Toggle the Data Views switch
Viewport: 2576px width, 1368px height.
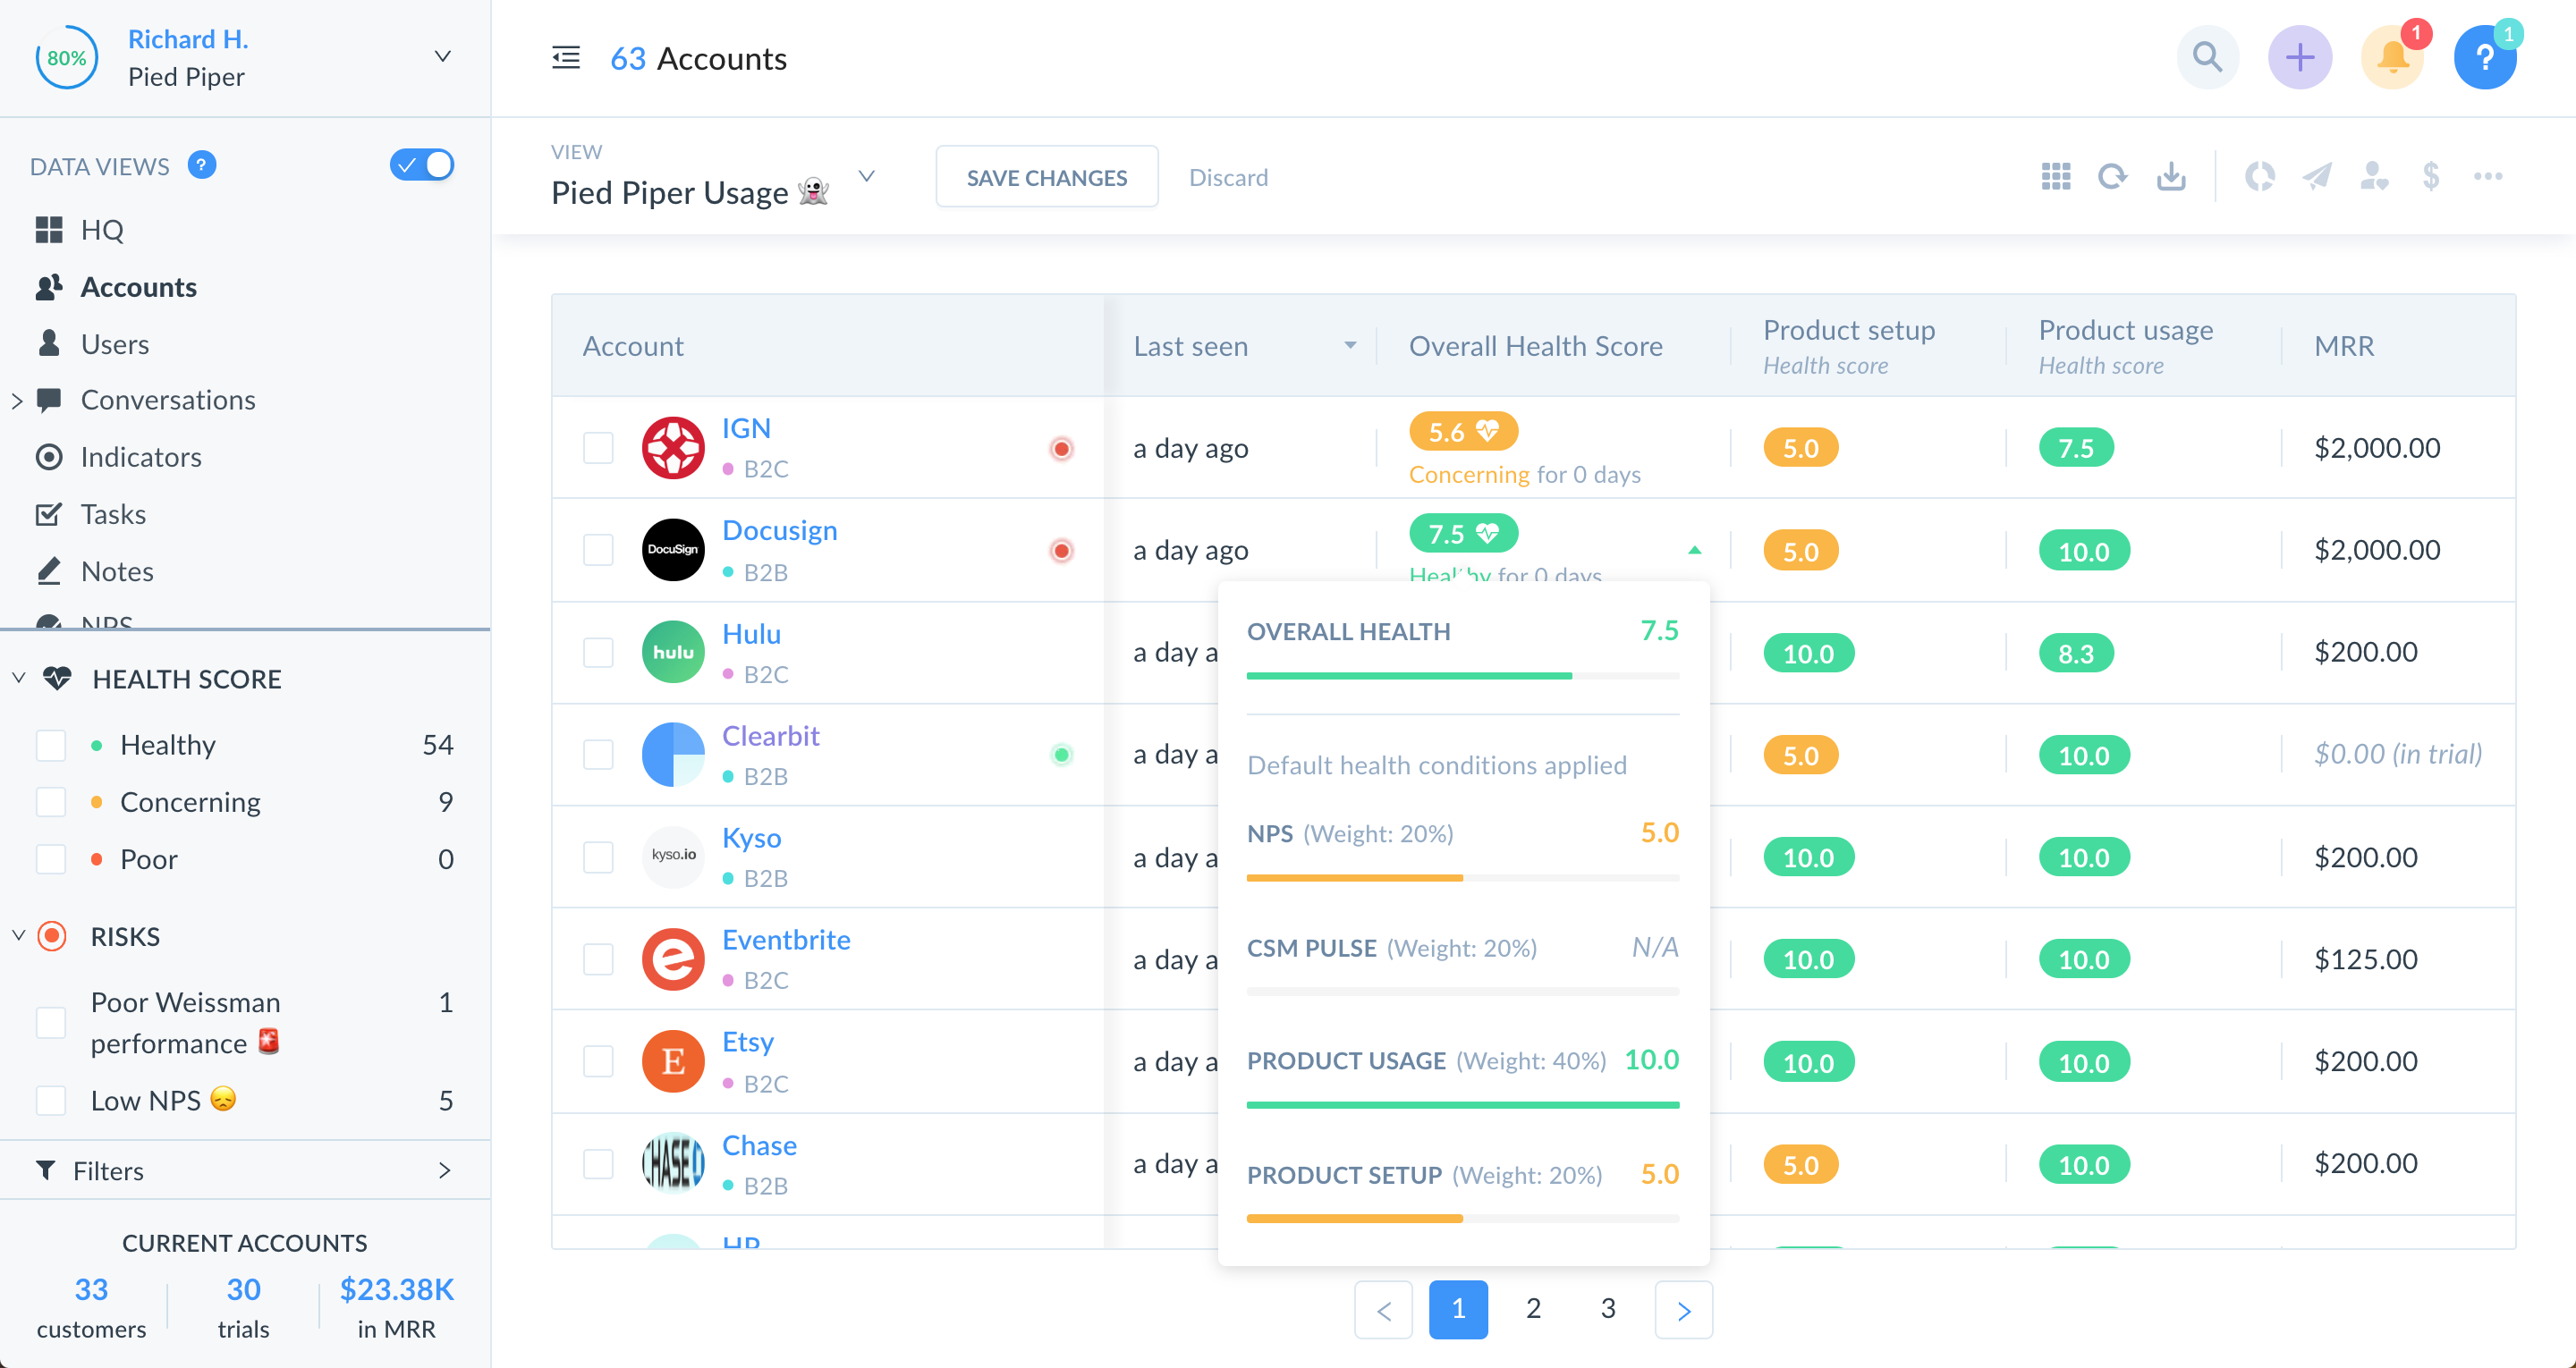421,165
